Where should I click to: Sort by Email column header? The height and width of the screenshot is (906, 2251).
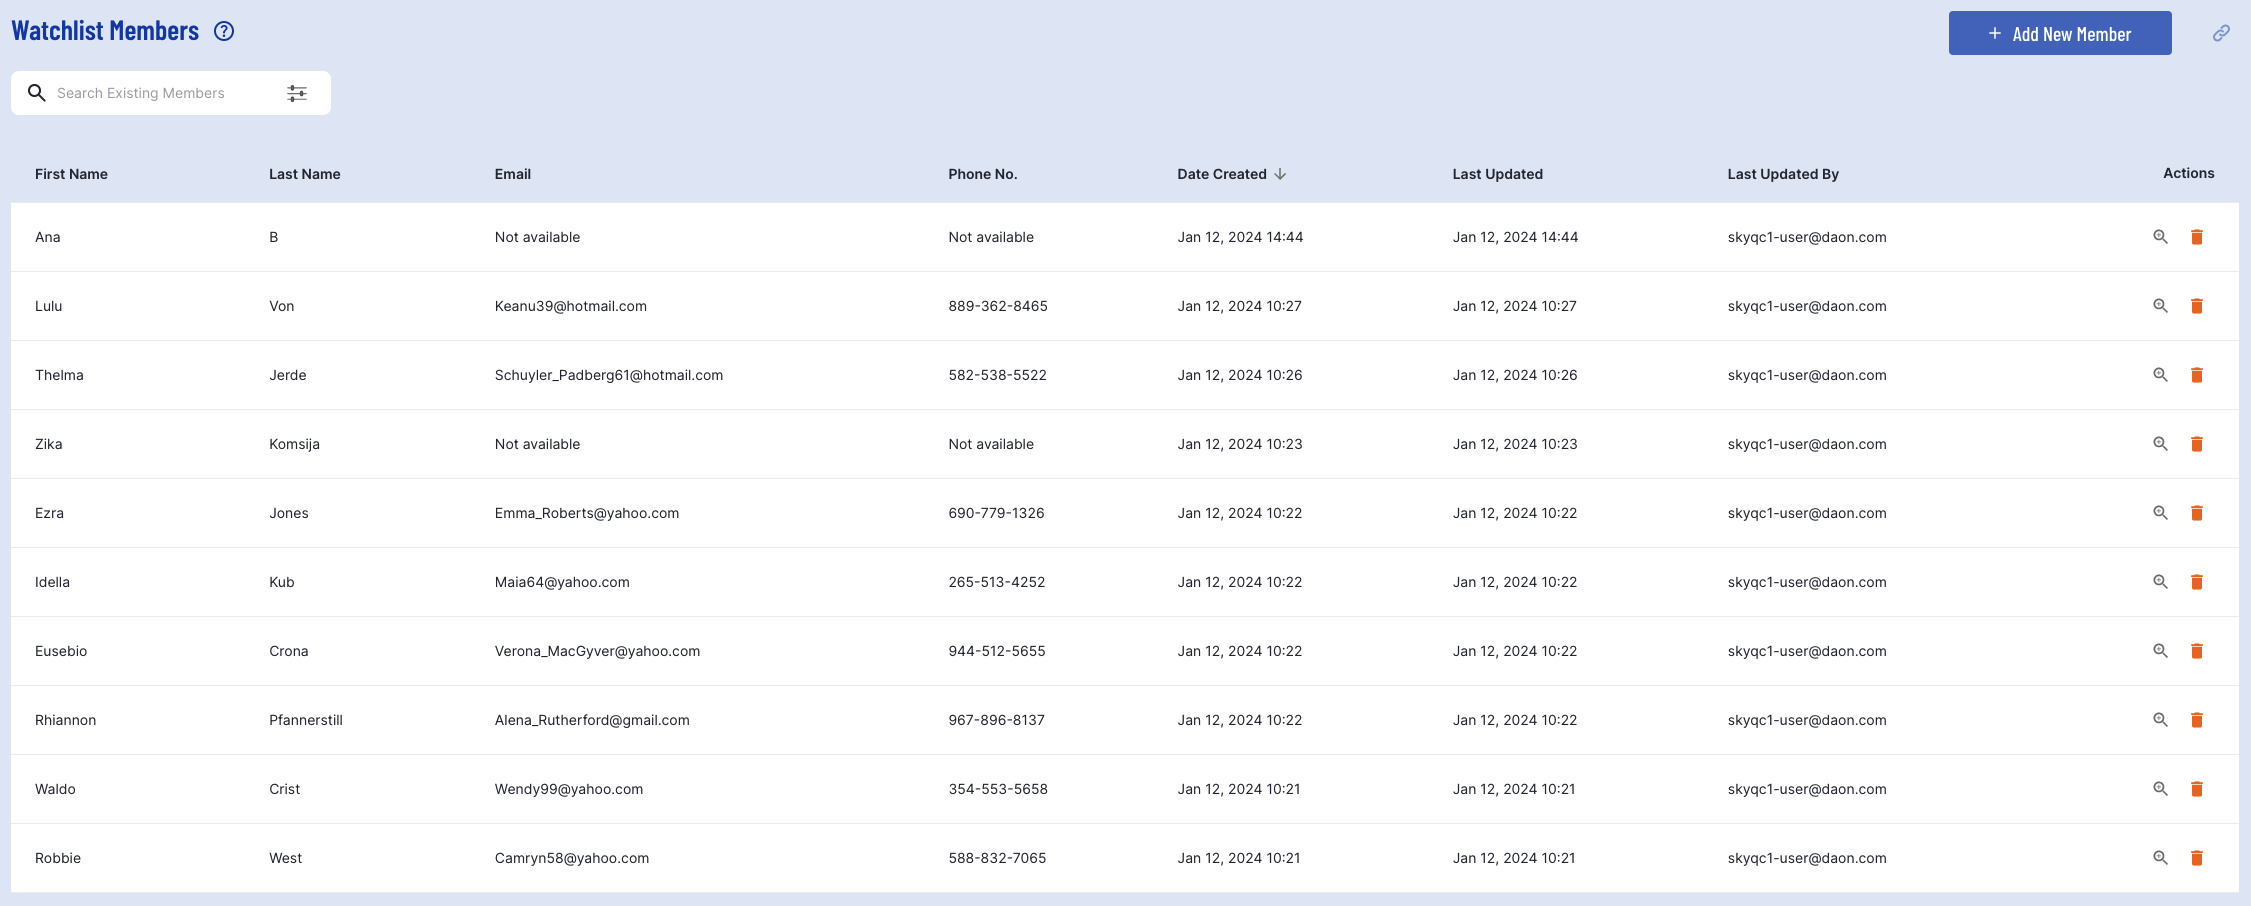tap(513, 174)
